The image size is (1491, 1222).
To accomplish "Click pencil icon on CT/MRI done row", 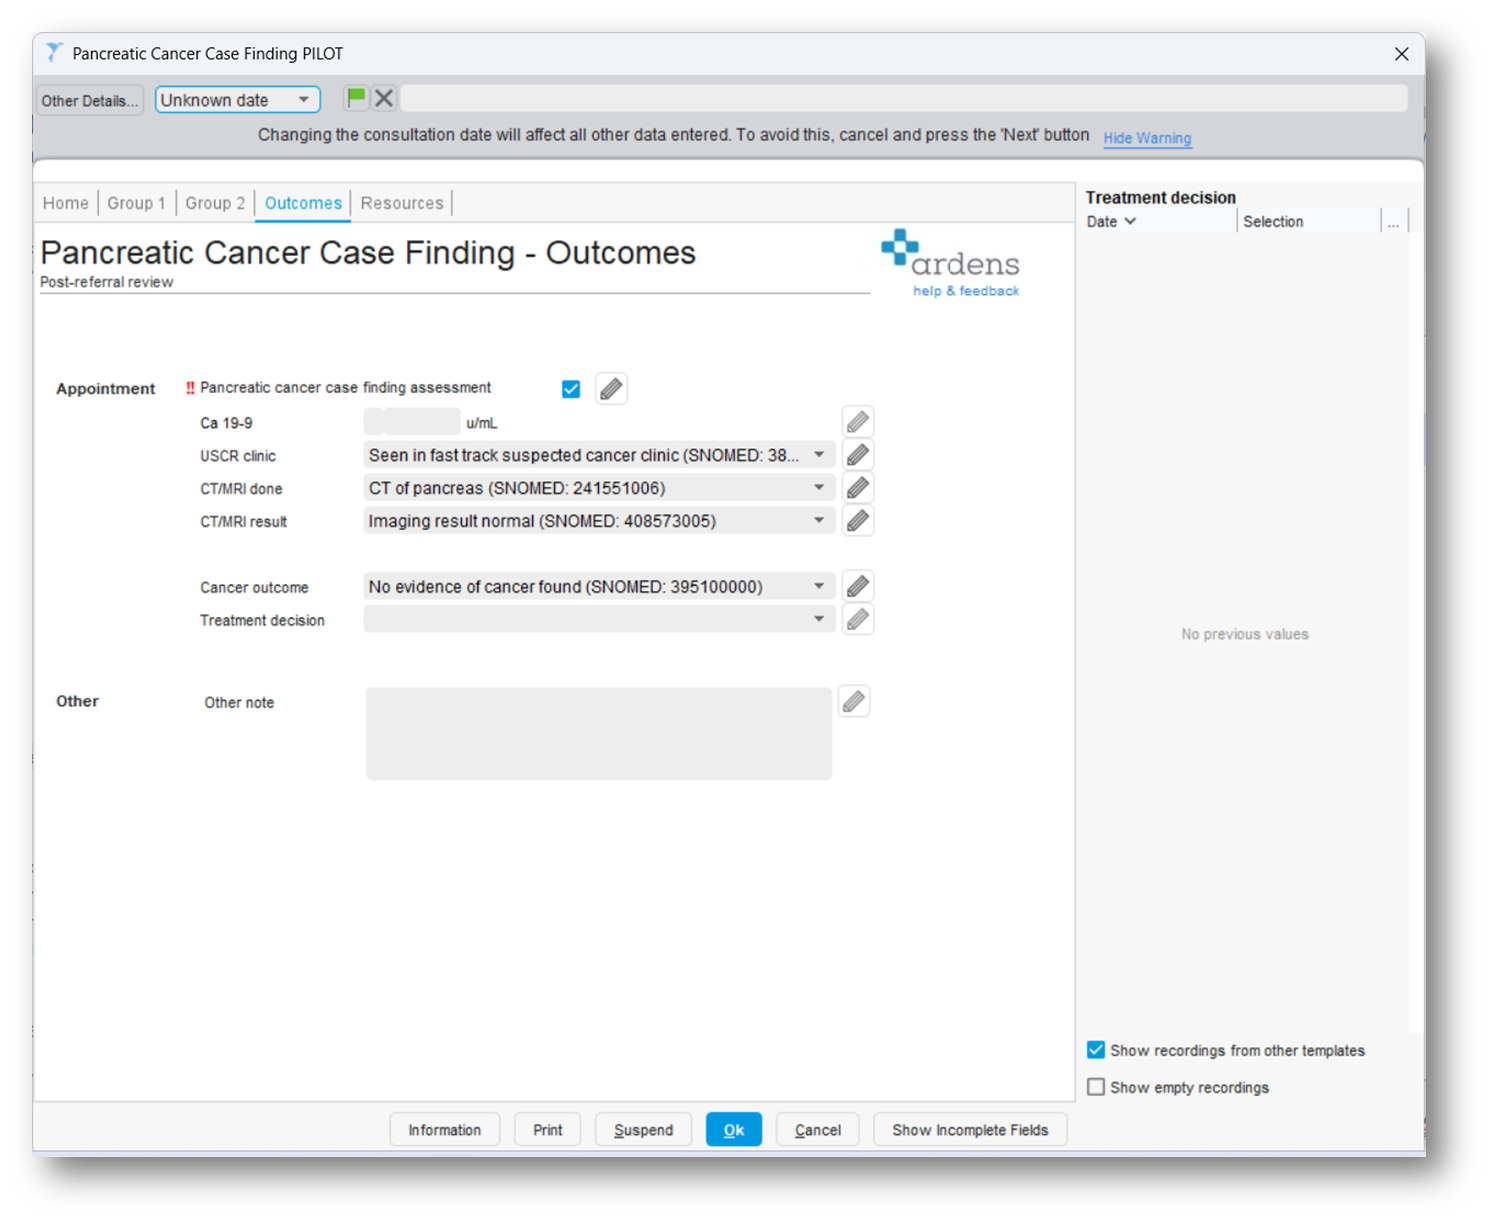I will point(858,488).
